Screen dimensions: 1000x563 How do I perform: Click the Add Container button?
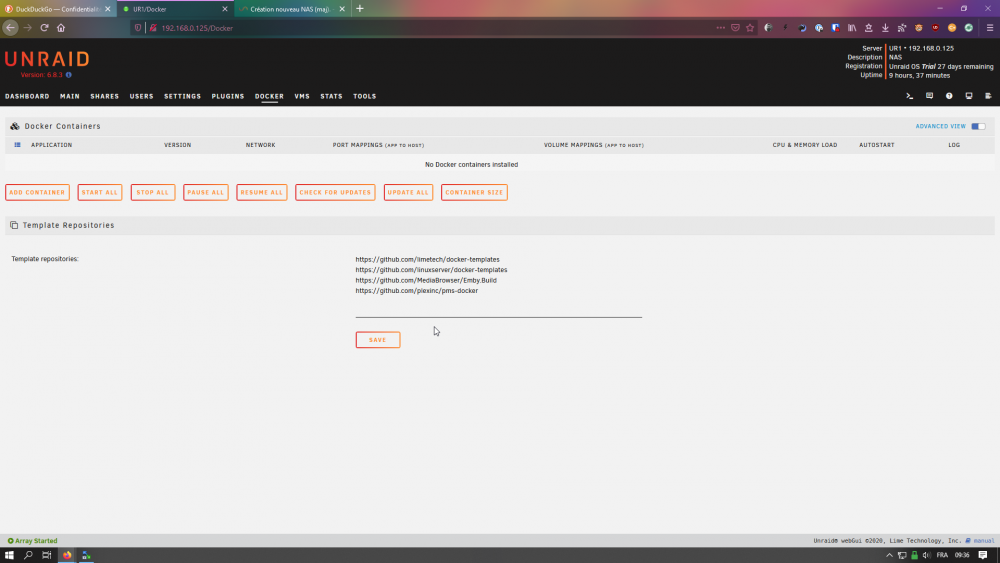[x=37, y=192]
